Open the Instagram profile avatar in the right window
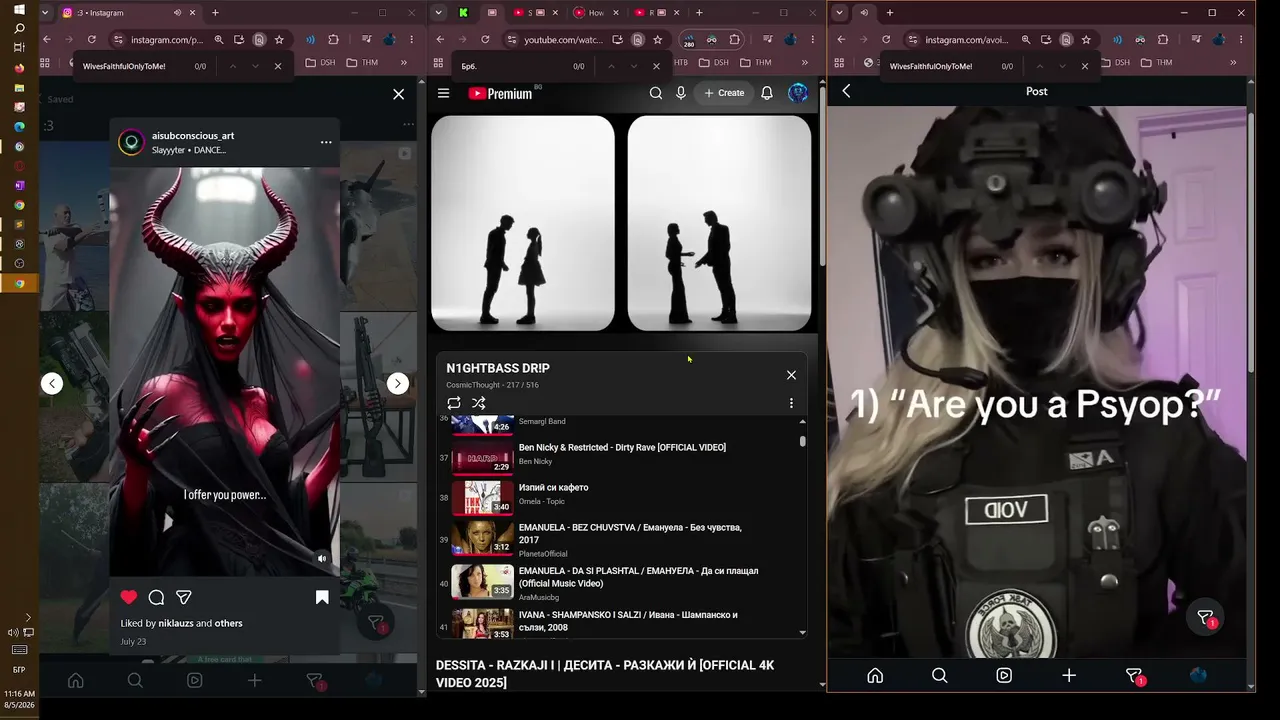The width and height of the screenshot is (1280, 720). point(1198,675)
